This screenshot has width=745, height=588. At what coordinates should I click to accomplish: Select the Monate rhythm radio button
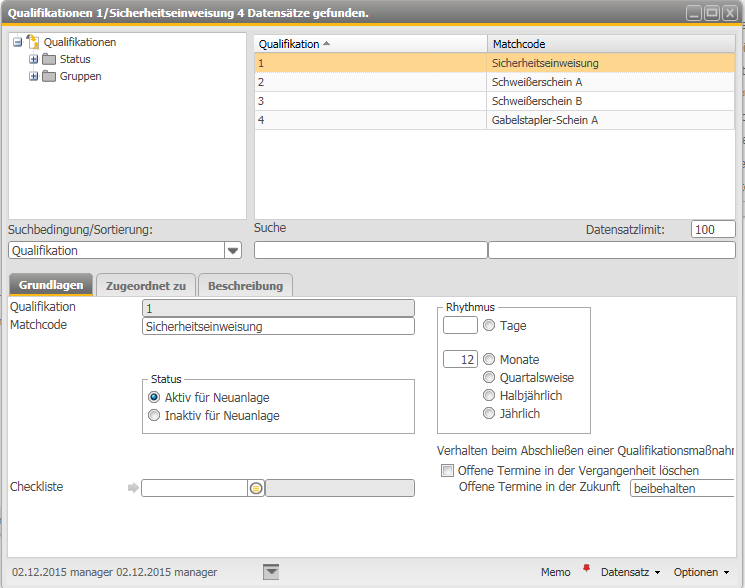(x=489, y=359)
